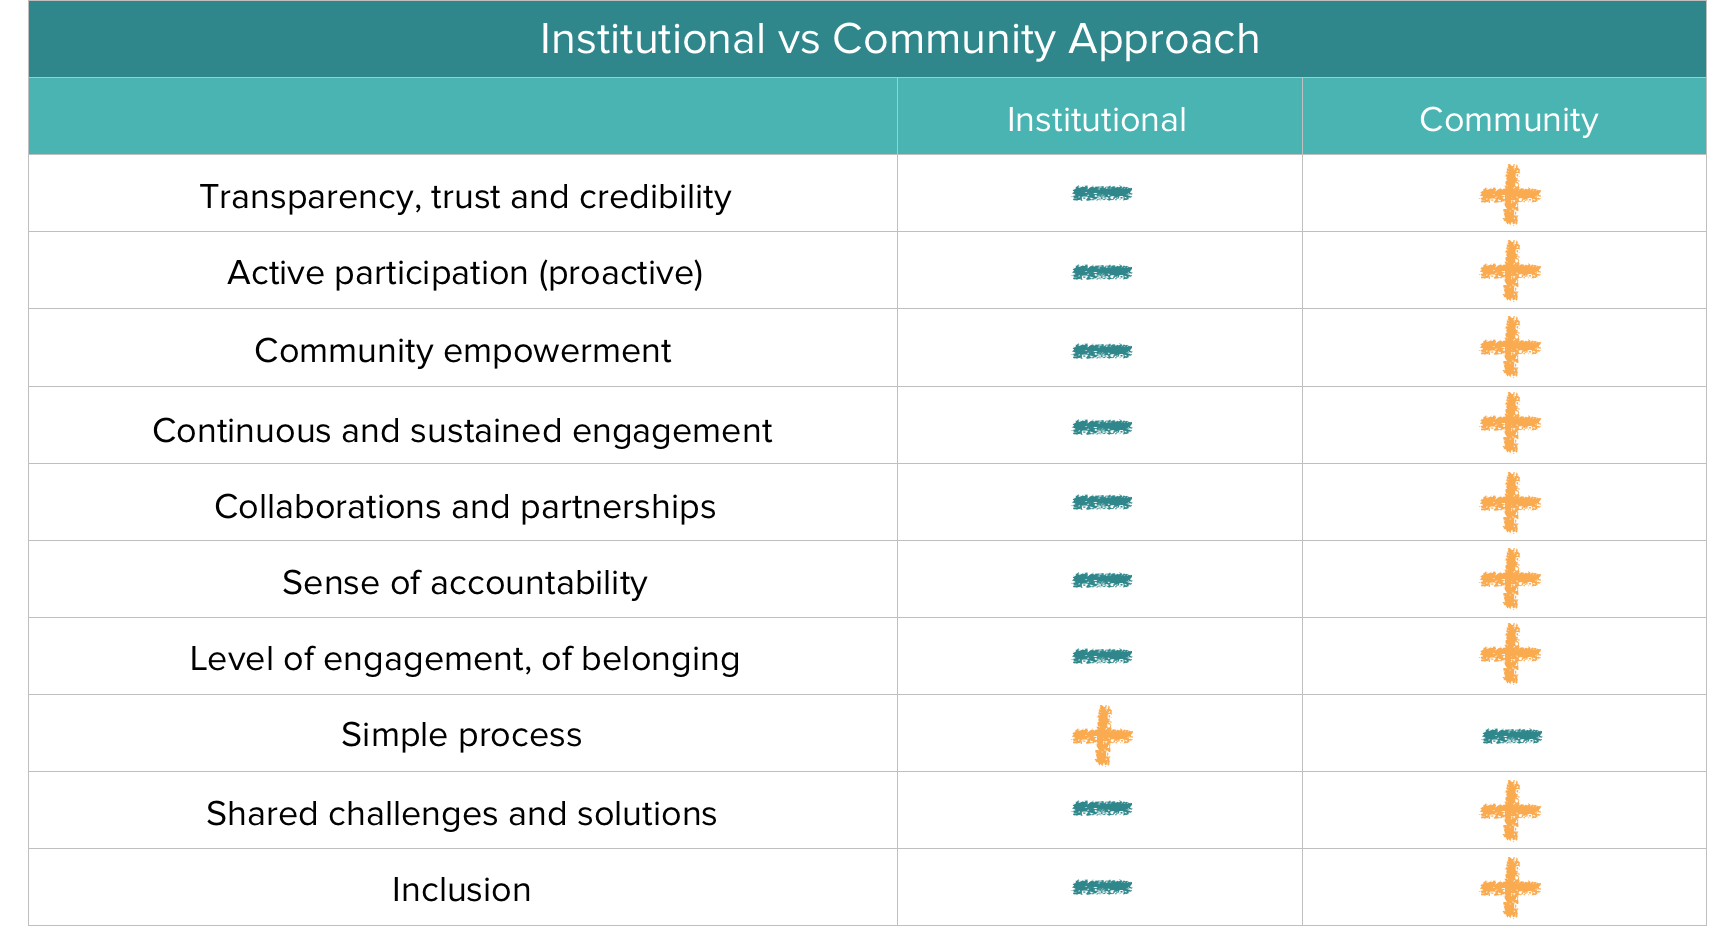Click the Community empowerment row label
The image size is (1728, 928).
click(463, 351)
